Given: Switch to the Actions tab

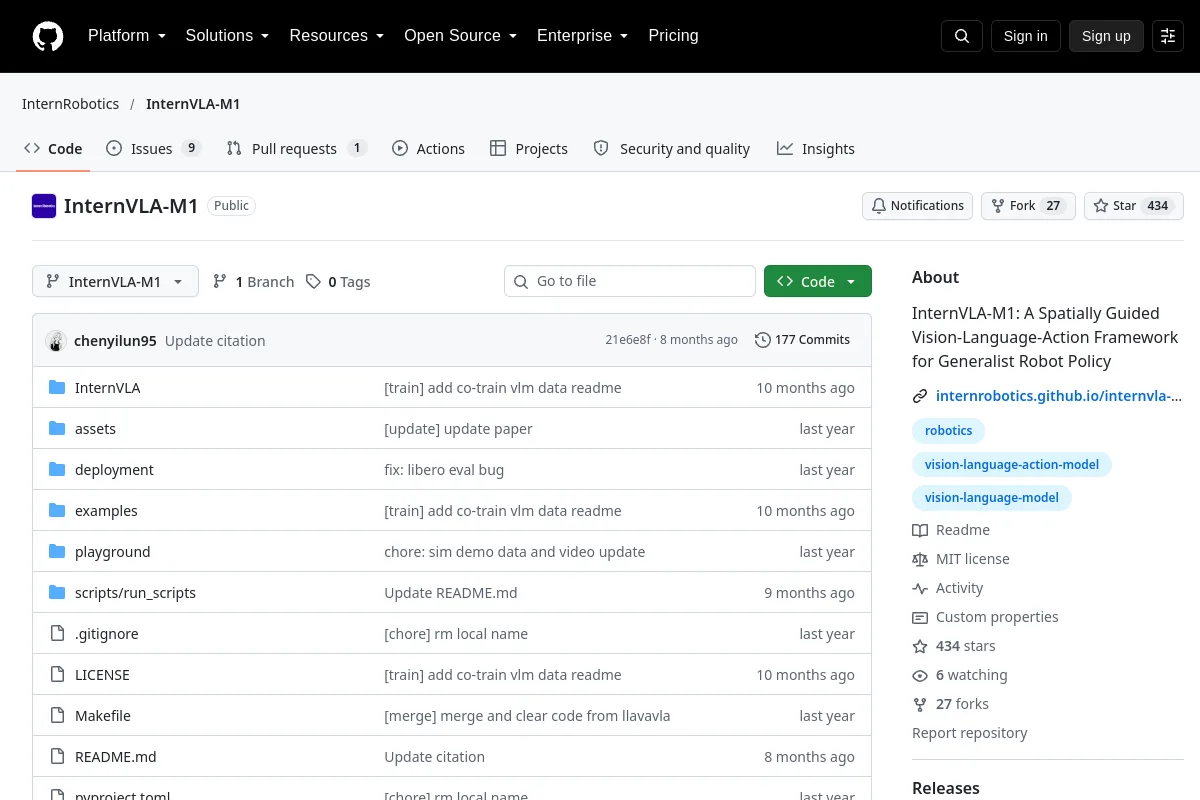Looking at the screenshot, I should point(428,149).
